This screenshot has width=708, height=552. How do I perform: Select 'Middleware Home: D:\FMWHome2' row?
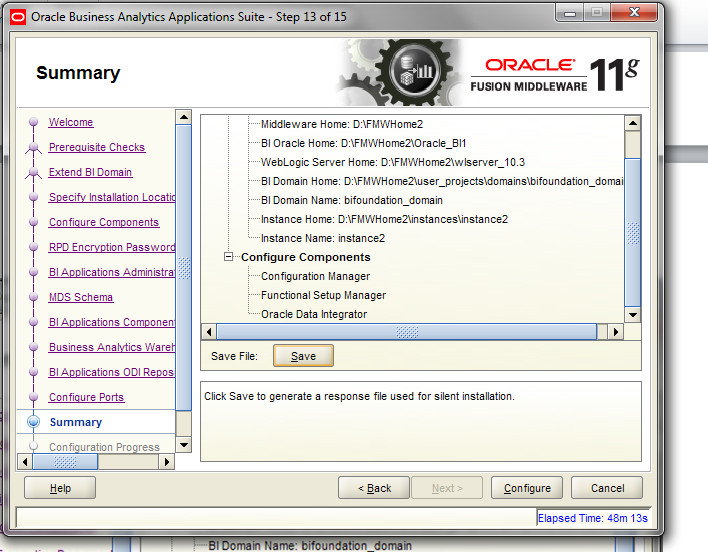(342, 124)
